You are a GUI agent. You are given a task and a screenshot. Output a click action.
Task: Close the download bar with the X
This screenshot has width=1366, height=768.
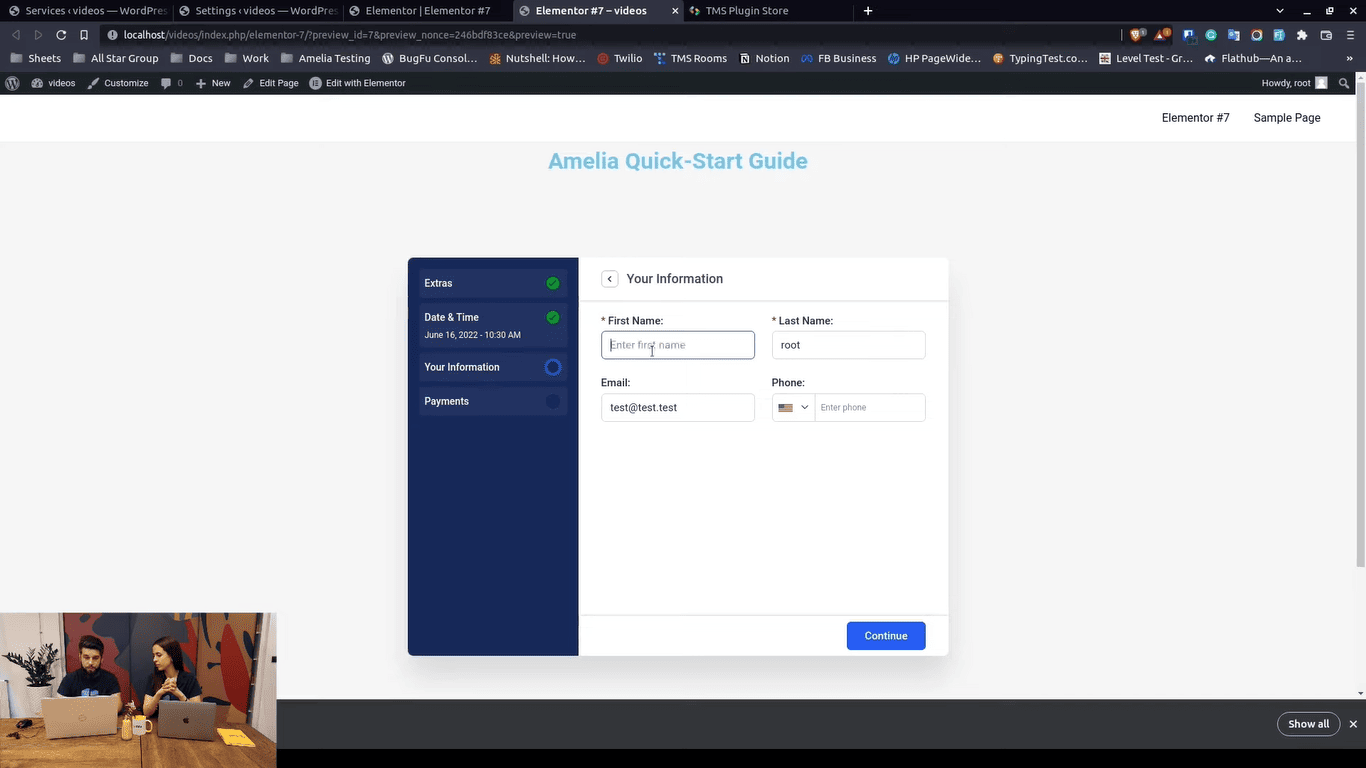tap(1353, 724)
